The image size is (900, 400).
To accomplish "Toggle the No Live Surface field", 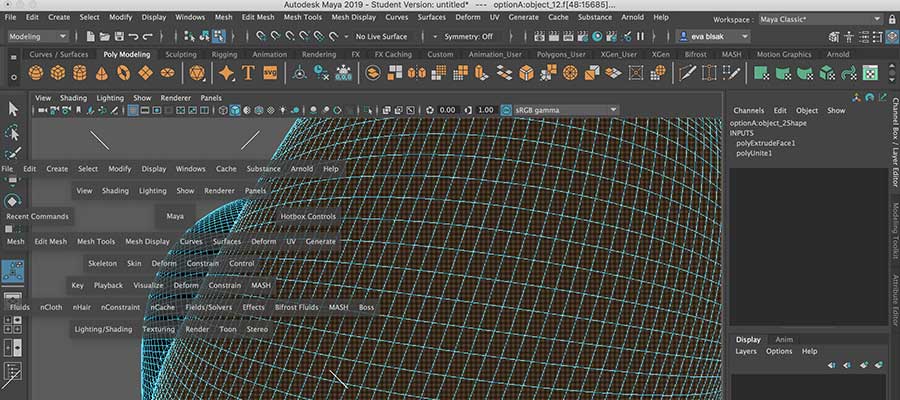I will coord(381,37).
